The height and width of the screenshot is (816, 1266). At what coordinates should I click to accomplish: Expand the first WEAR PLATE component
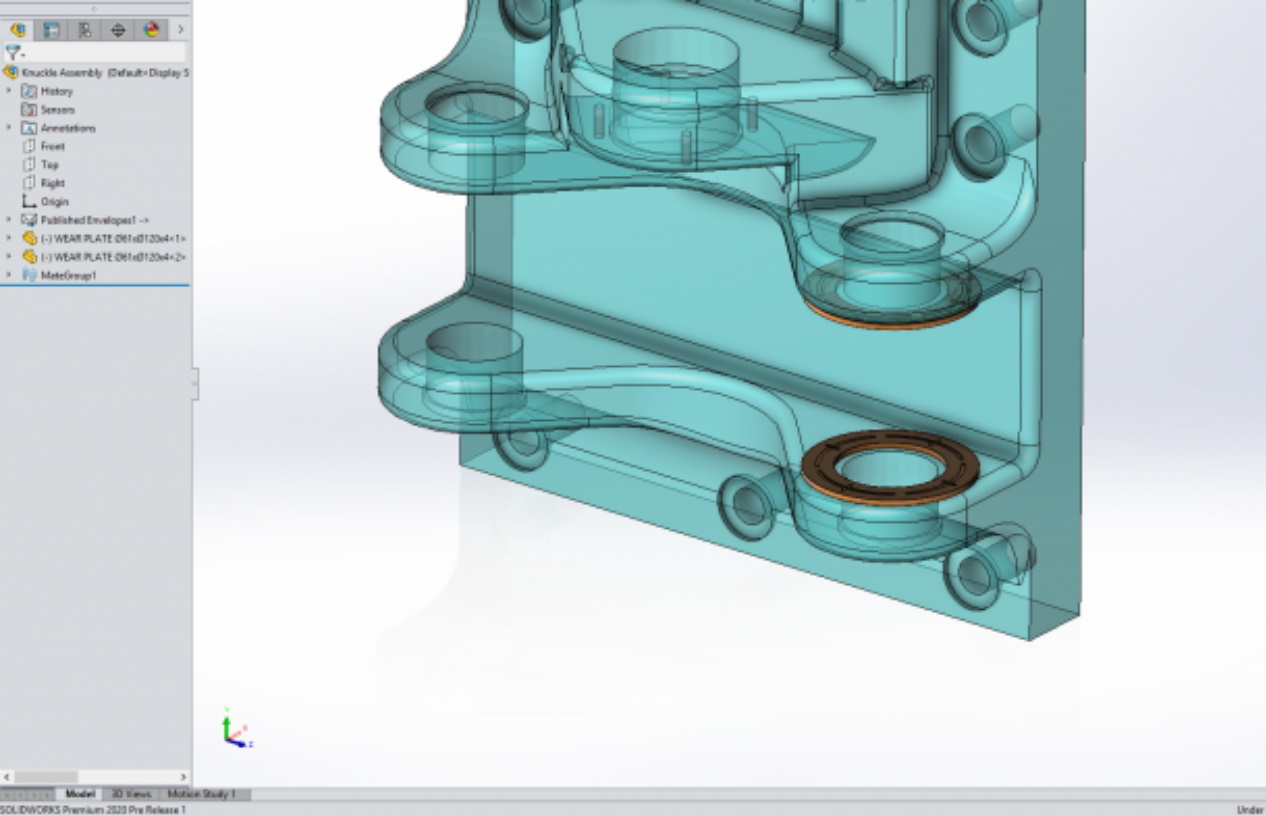[x=9, y=239]
